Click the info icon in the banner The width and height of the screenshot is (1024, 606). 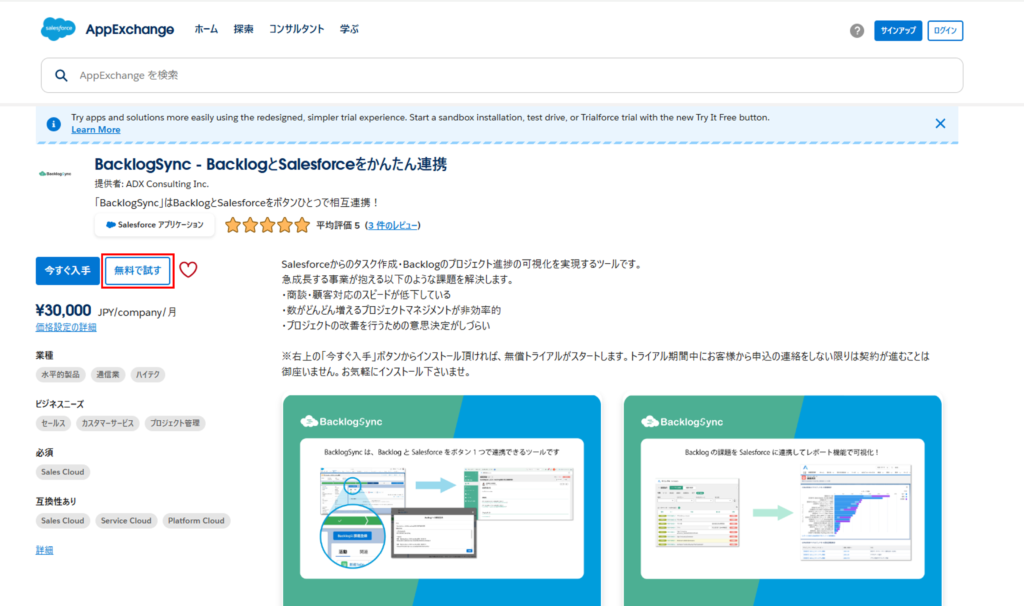54,123
